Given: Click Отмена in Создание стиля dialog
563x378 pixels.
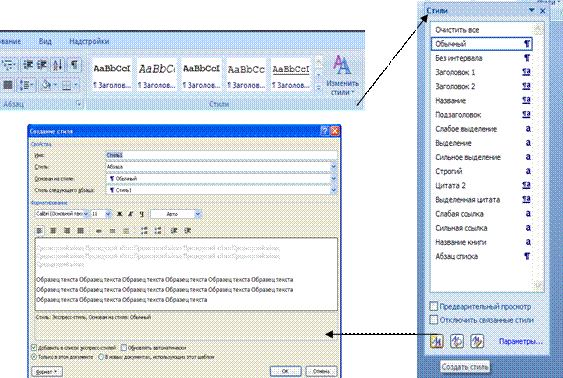Looking at the screenshot, I should (321, 371).
